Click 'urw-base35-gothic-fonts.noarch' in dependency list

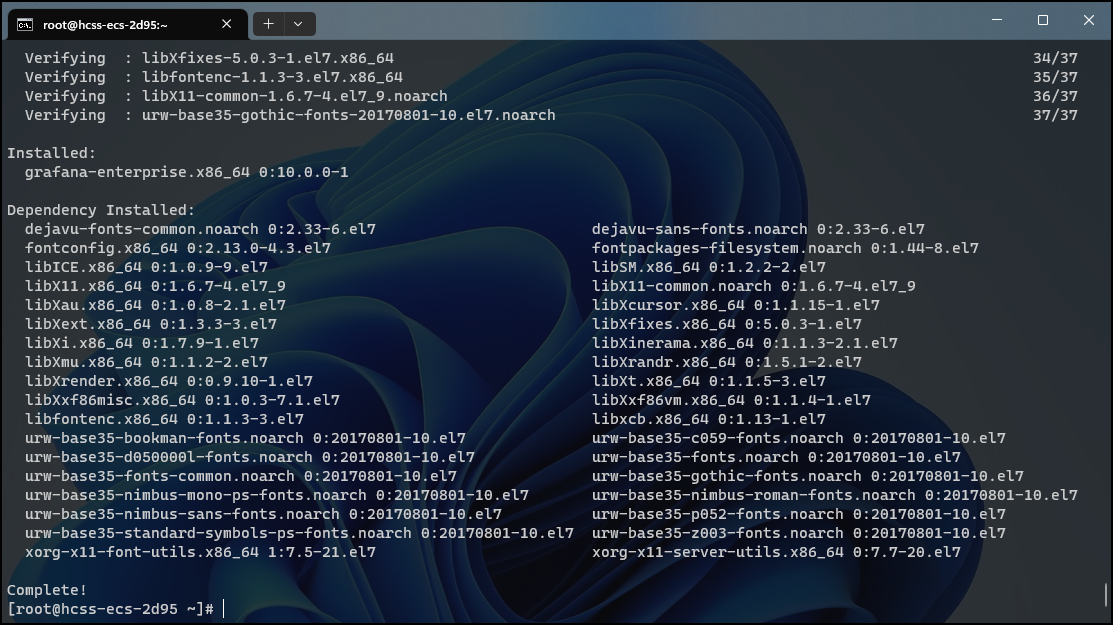point(726,478)
